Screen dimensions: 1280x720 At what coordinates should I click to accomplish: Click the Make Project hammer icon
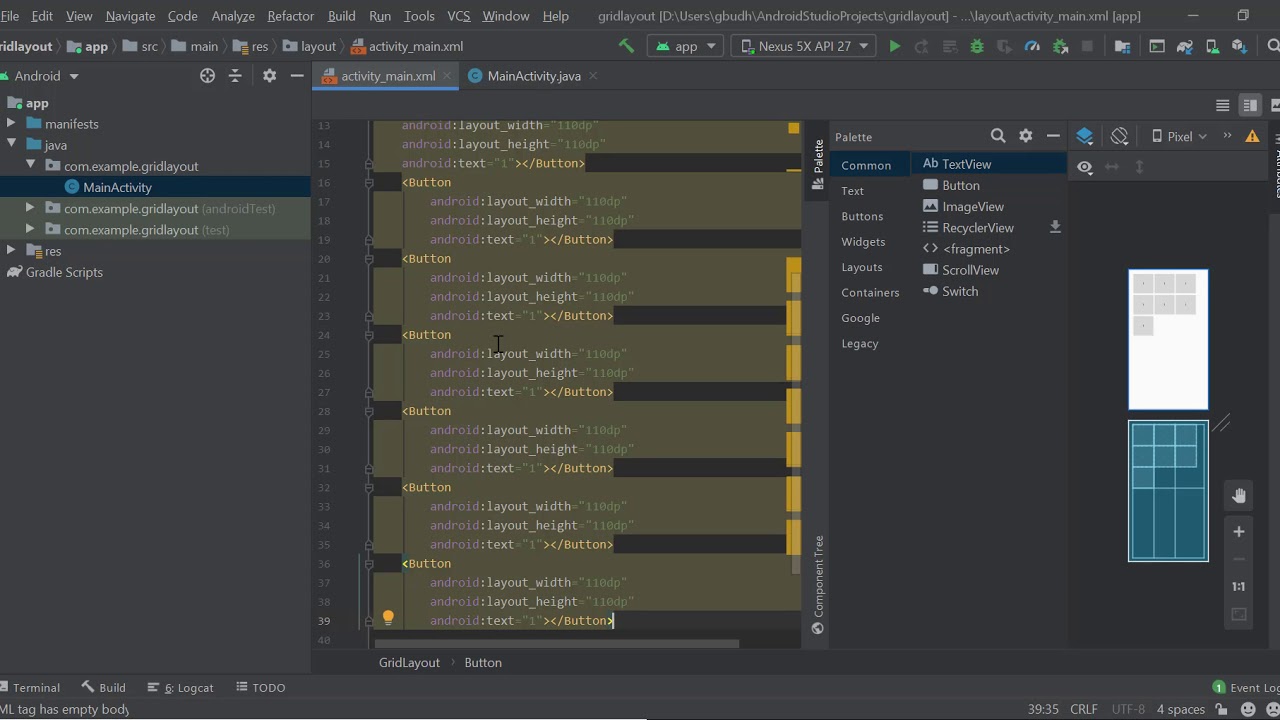[626, 46]
